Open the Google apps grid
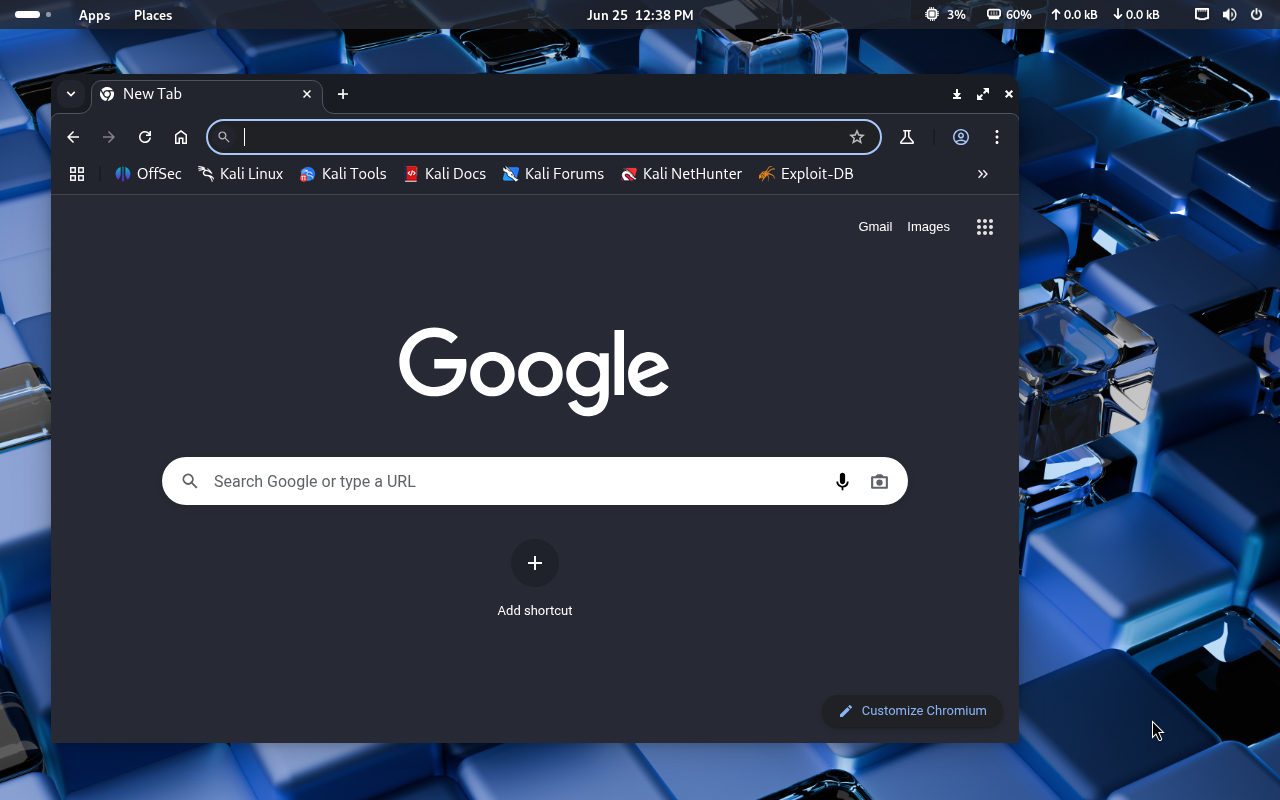The image size is (1280, 800). click(x=985, y=227)
